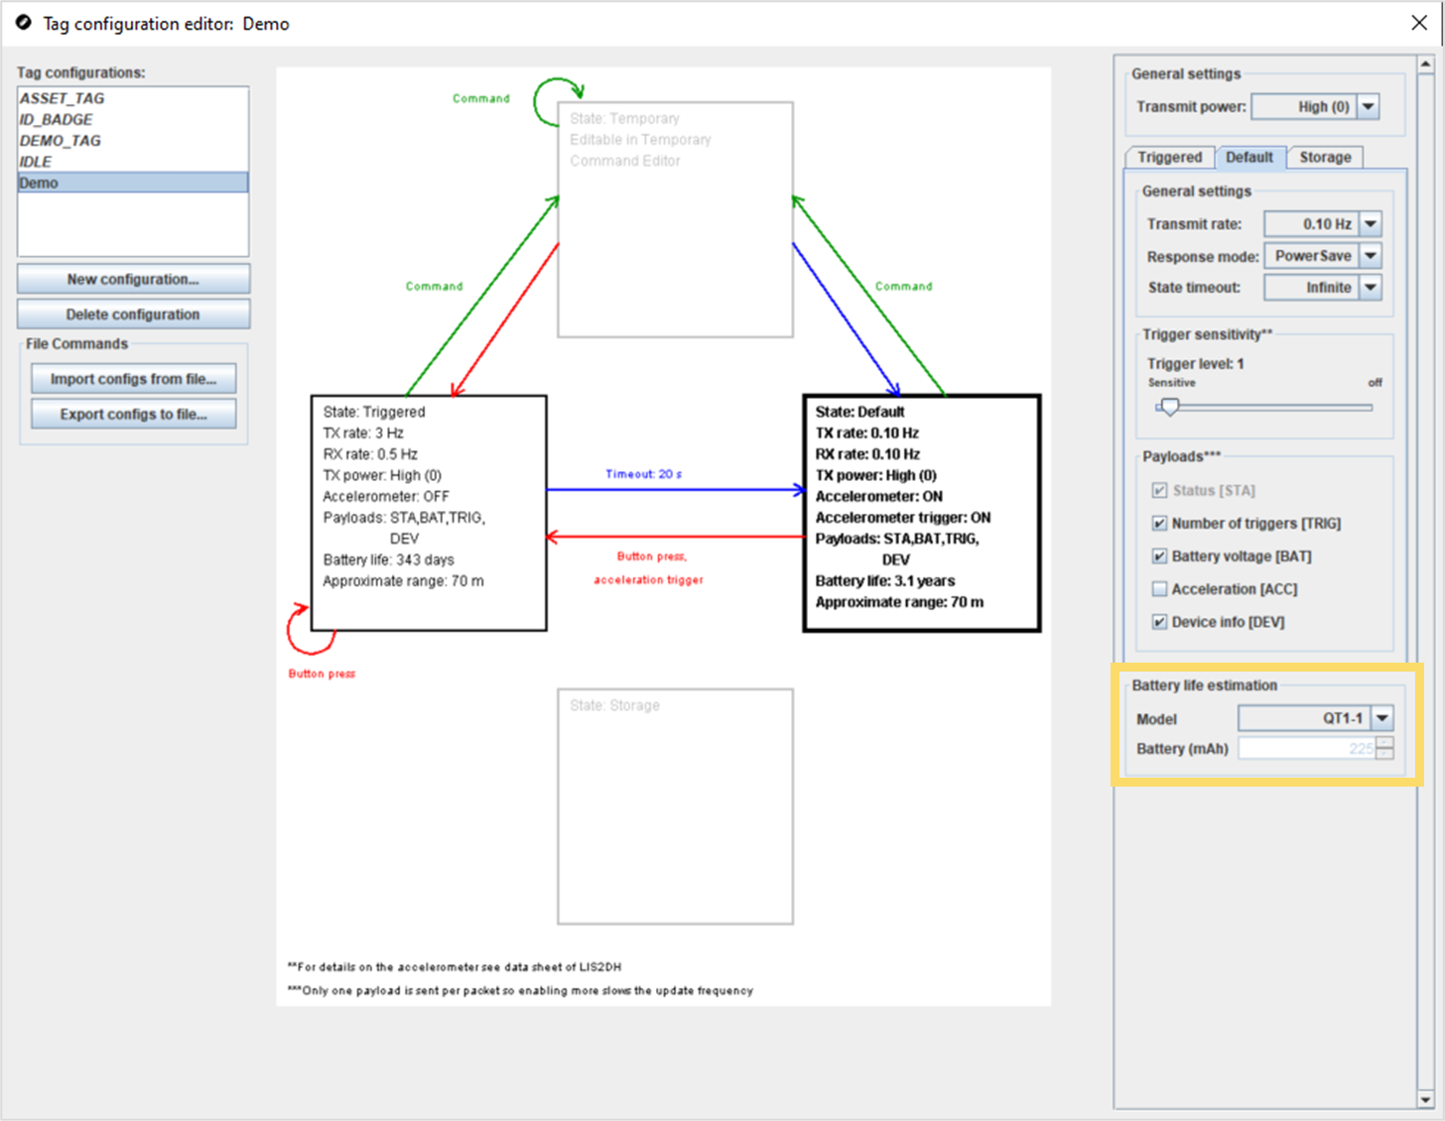Open the battery Model dropdown
The image size is (1445, 1121).
click(x=1382, y=718)
